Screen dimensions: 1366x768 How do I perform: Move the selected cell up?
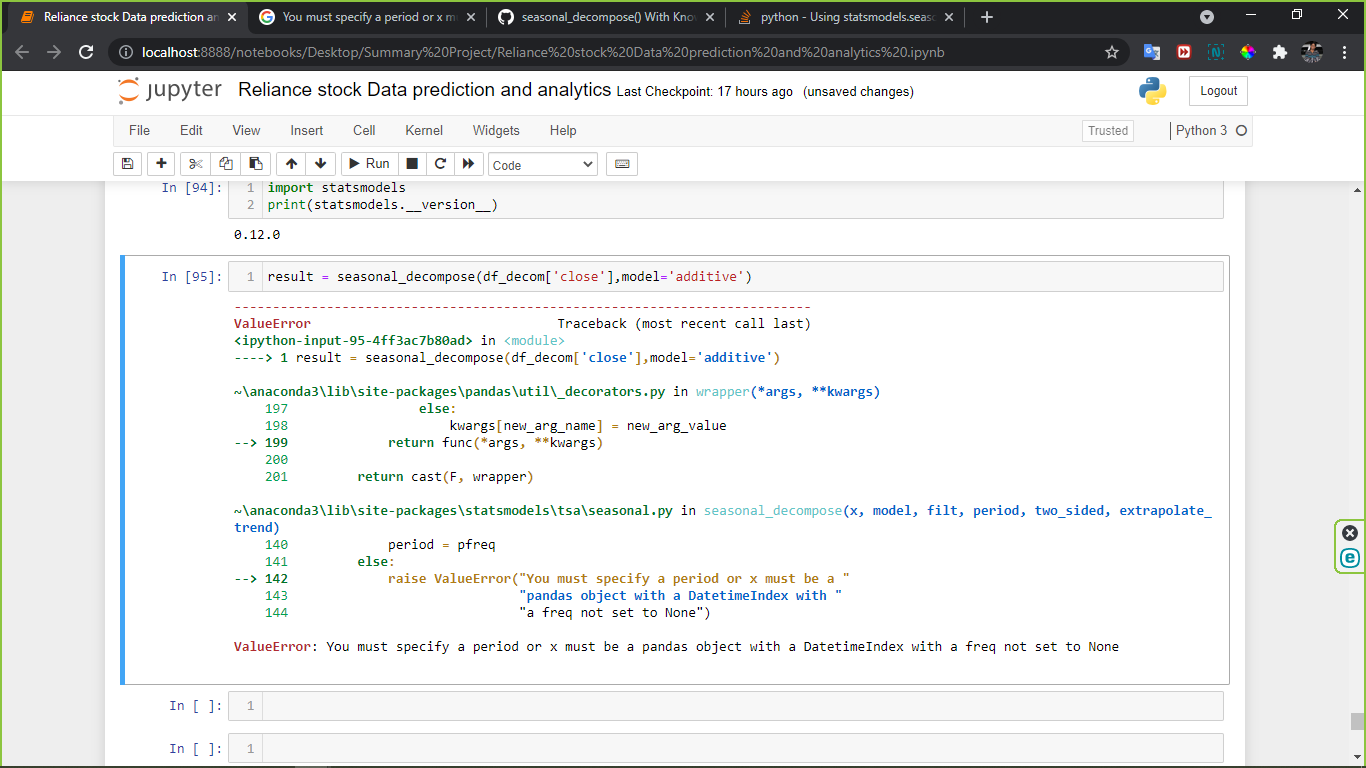click(x=290, y=163)
